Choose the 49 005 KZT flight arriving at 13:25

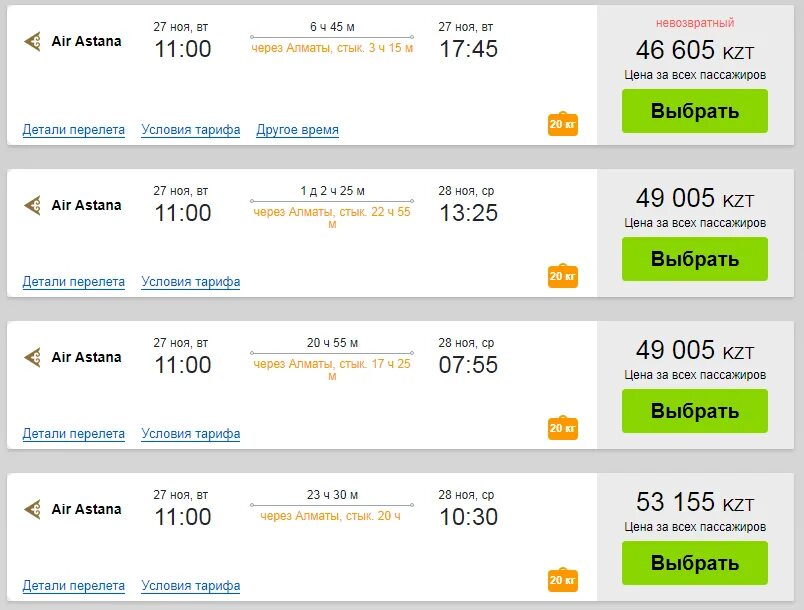[695, 259]
